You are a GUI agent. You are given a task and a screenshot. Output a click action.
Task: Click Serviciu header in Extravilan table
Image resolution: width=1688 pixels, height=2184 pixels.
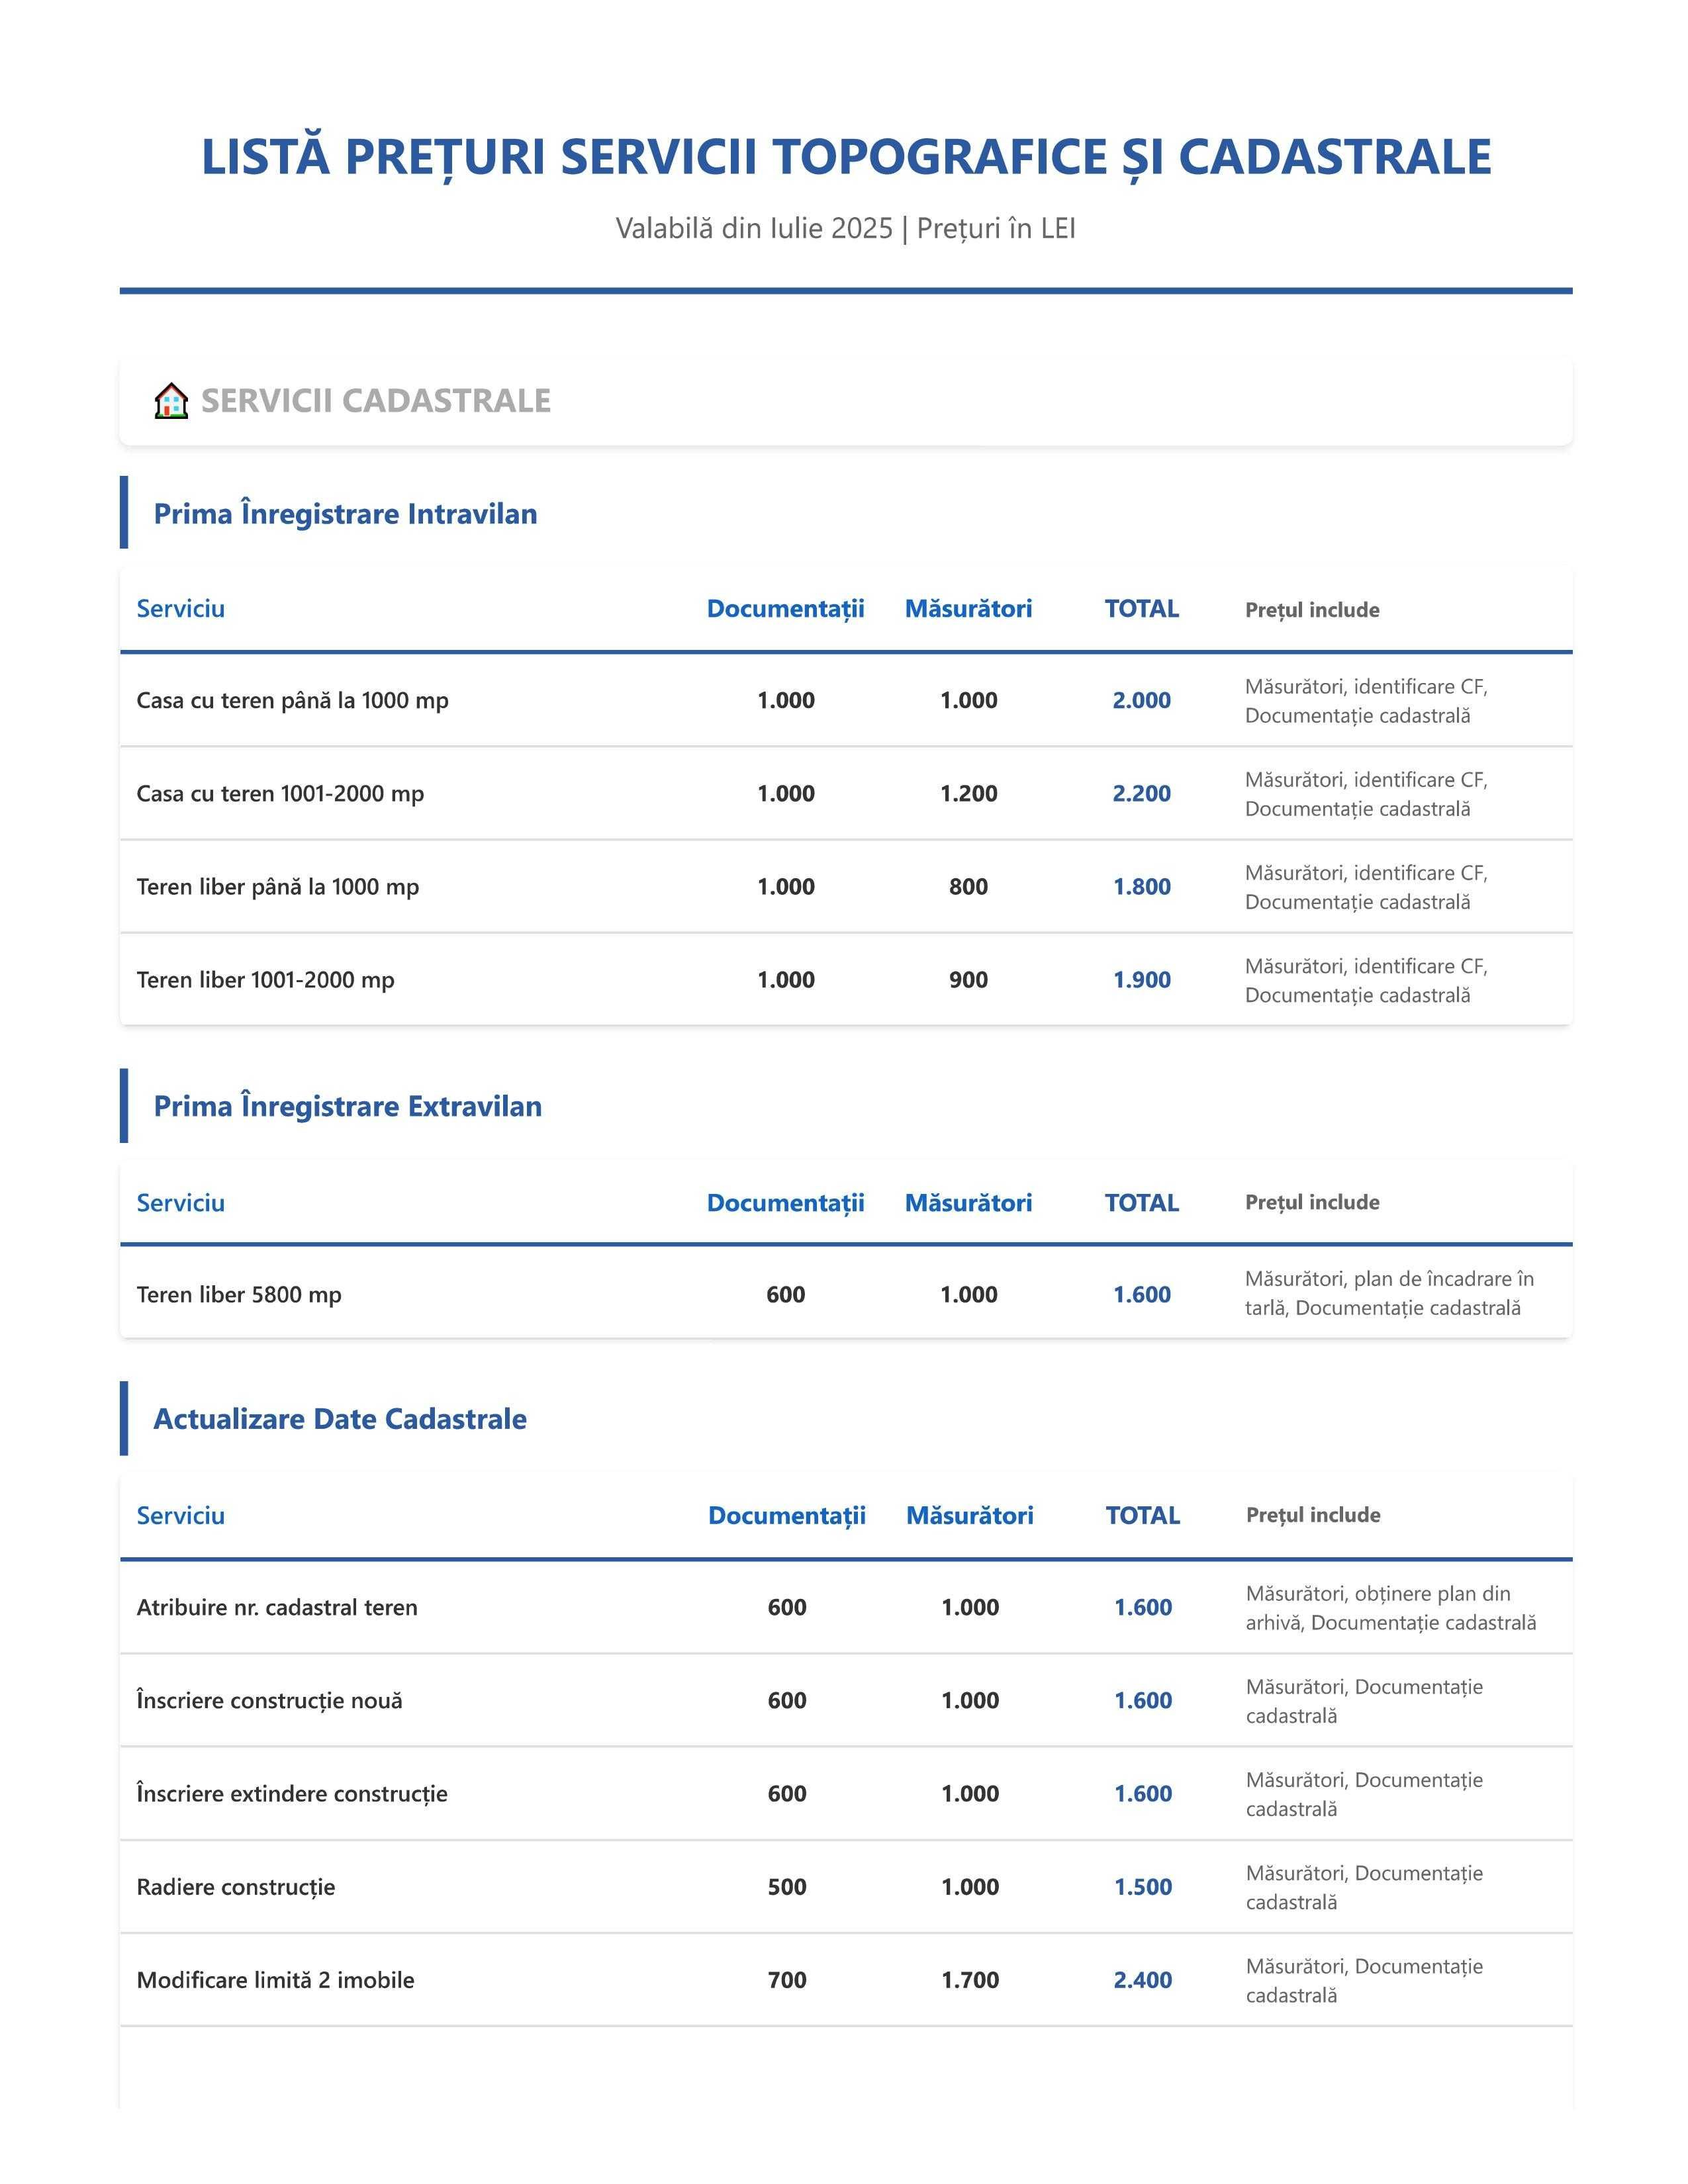click(181, 1203)
